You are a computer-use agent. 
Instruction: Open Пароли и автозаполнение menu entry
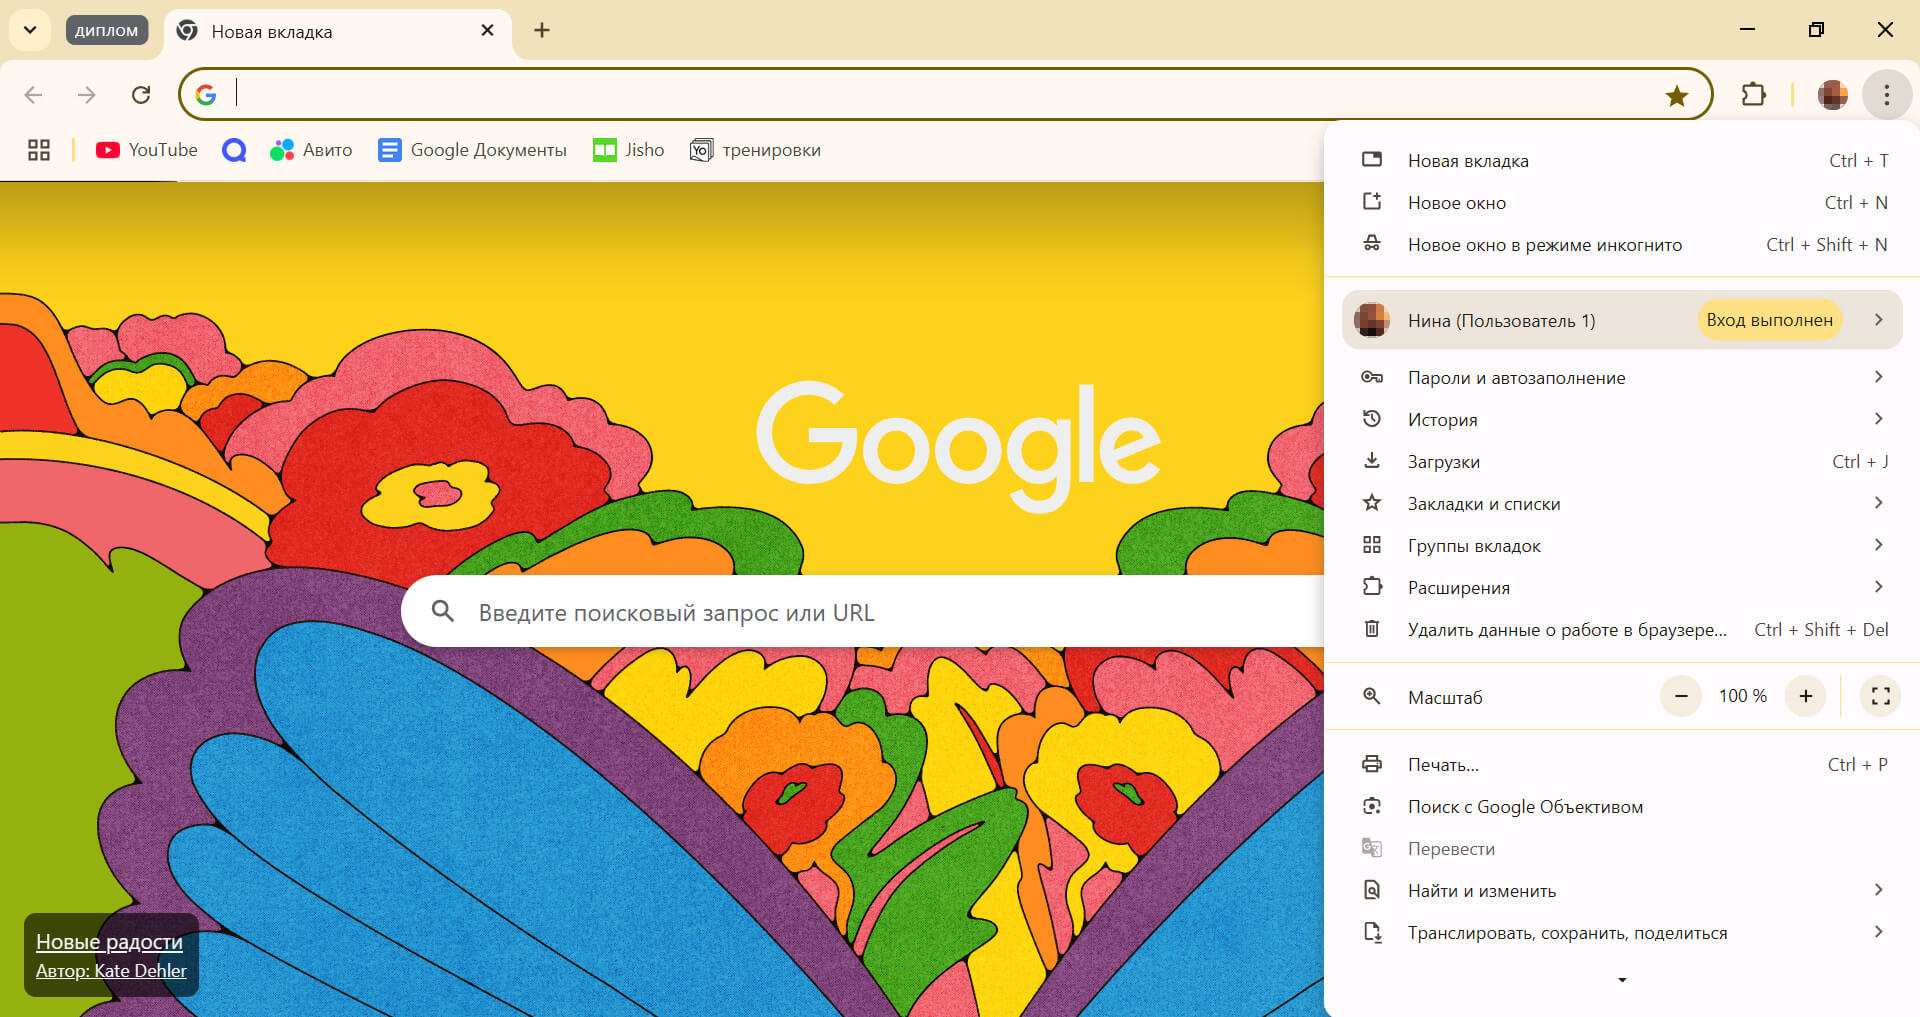point(1622,377)
